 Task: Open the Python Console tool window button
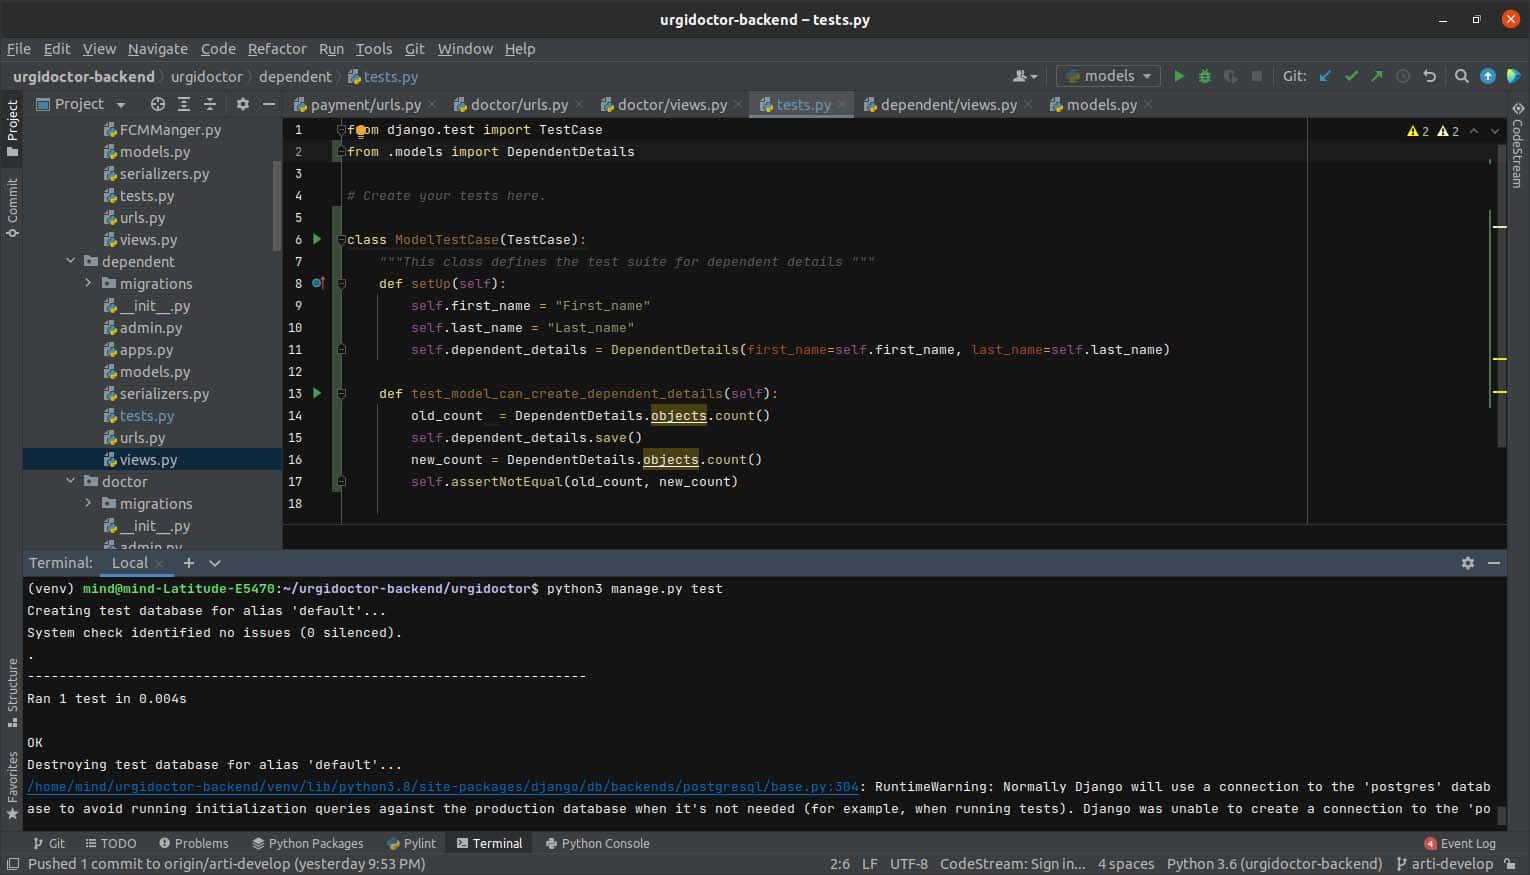coord(597,843)
